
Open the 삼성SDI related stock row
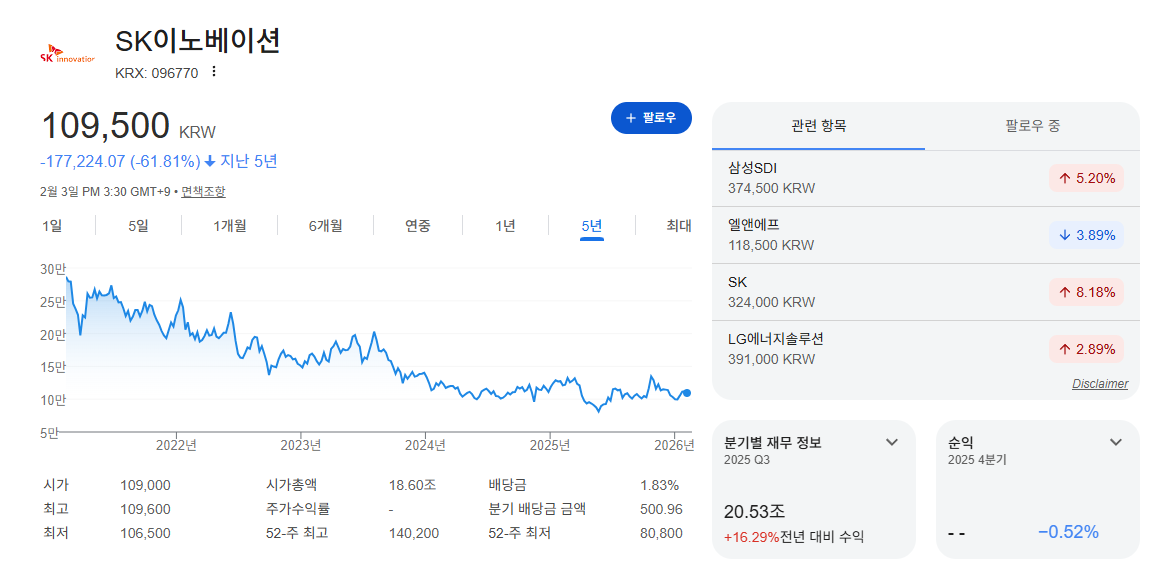pyautogui.click(x=926, y=178)
